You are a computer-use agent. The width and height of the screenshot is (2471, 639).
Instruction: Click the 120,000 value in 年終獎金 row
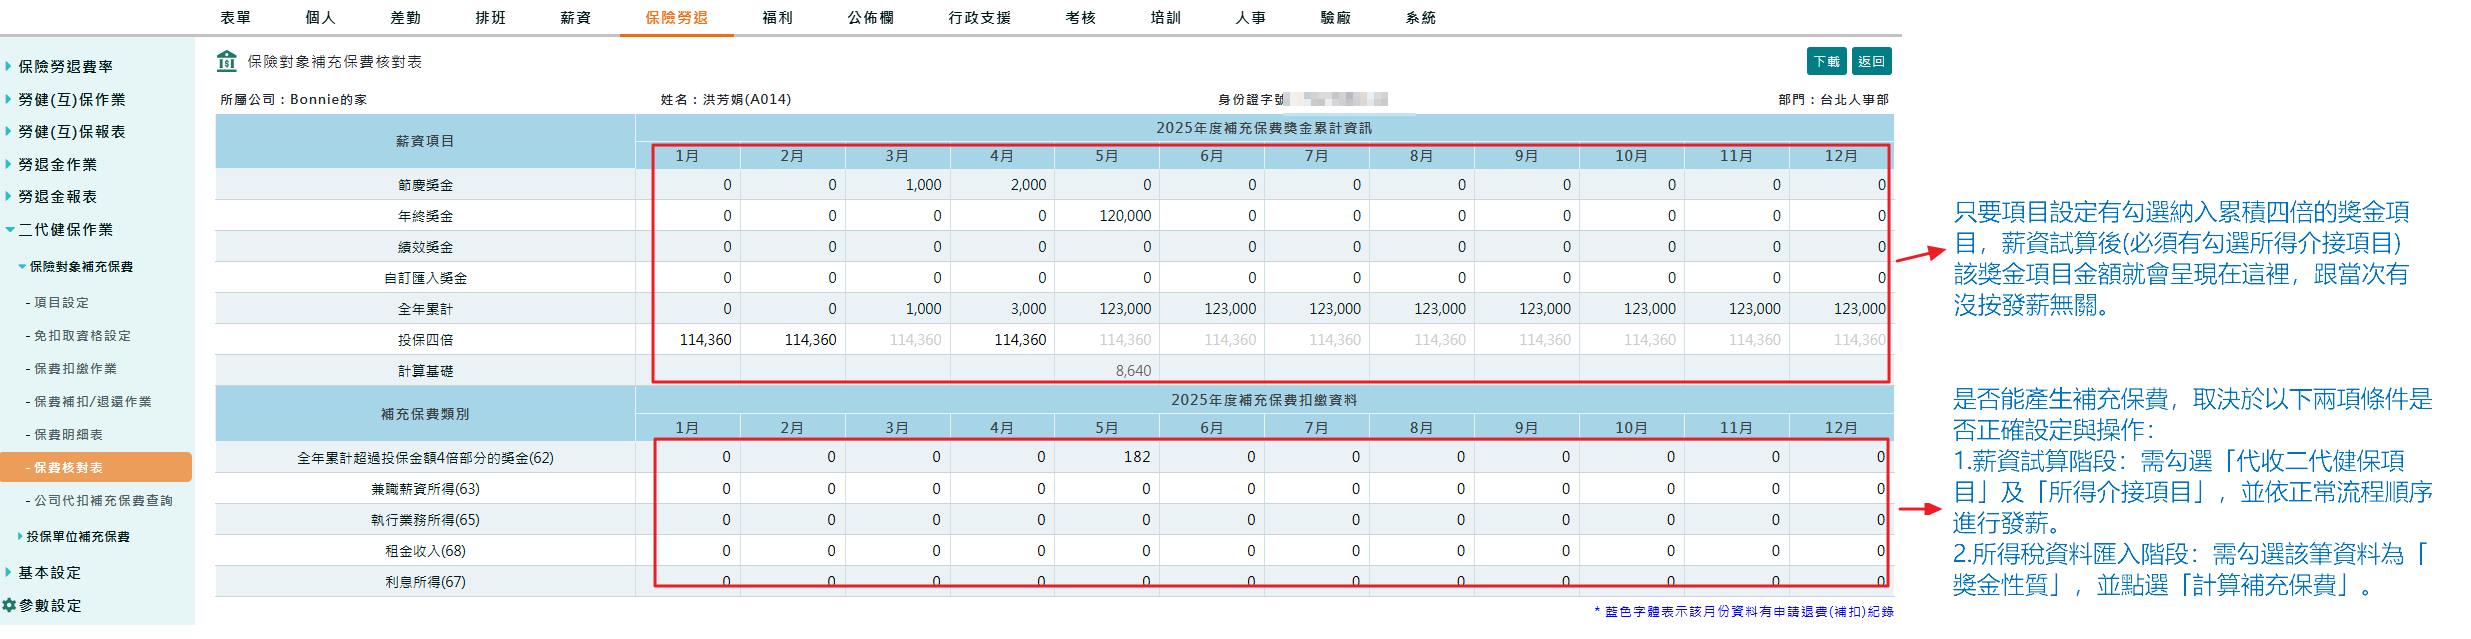pos(1125,215)
